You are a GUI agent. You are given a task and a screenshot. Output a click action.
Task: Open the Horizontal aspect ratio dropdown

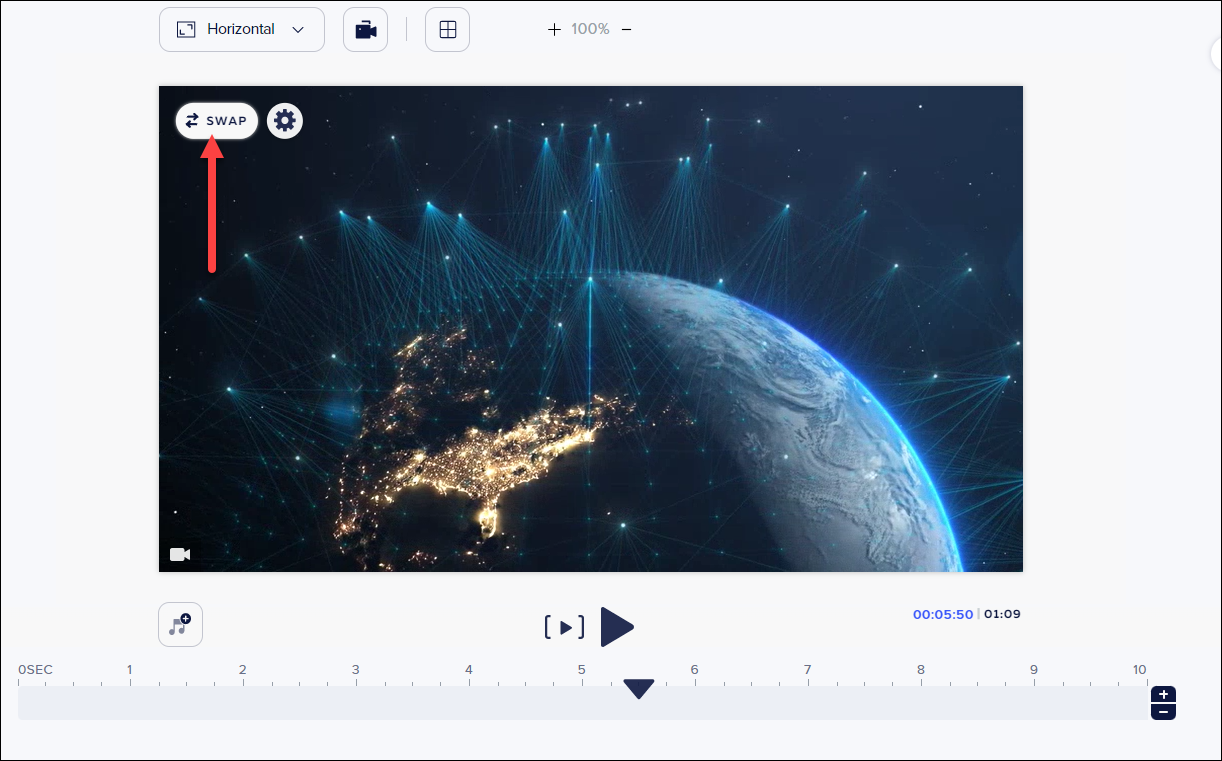click(242, 30)
